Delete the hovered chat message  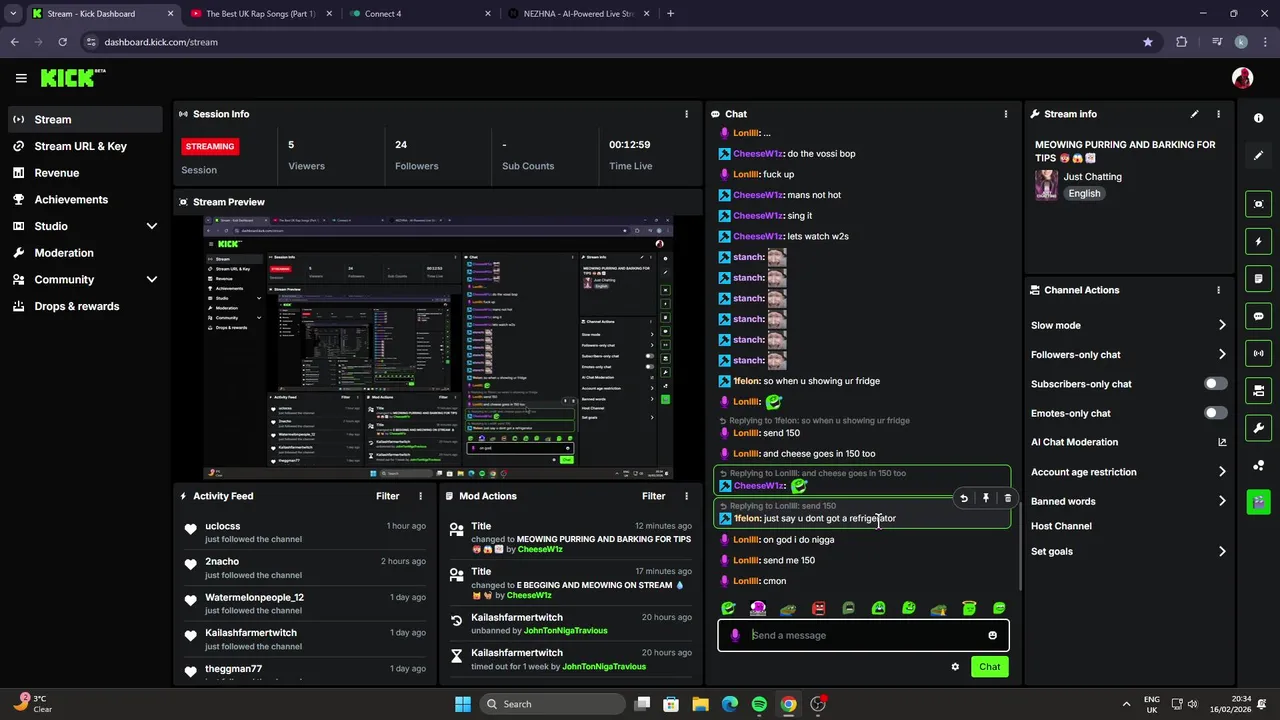pyautogui.click(x=1007, y=498)
